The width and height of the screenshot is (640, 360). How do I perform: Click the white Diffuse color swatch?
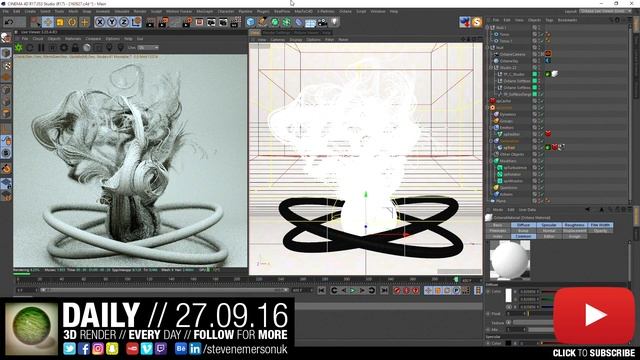[x=508, y=295]
